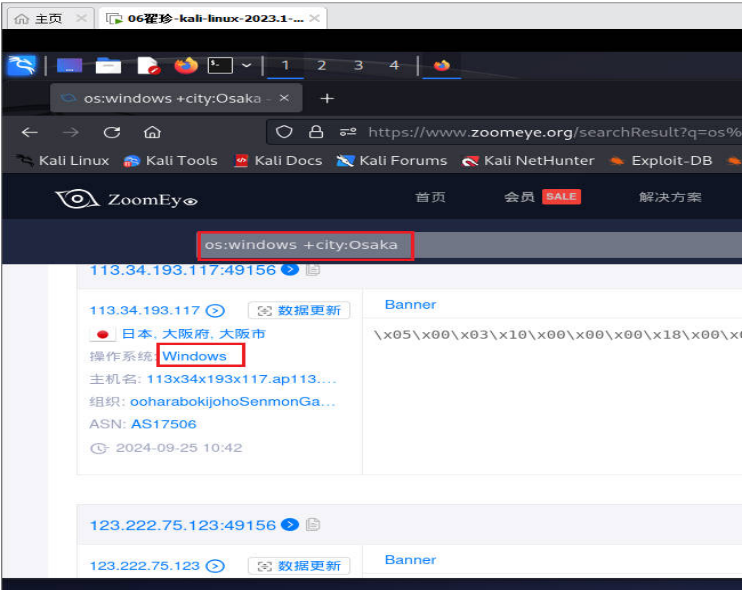This screenshot has width=742, height=590.
Task: Click circled arrow next to 123.222.75.123
Action: [215, 566]
